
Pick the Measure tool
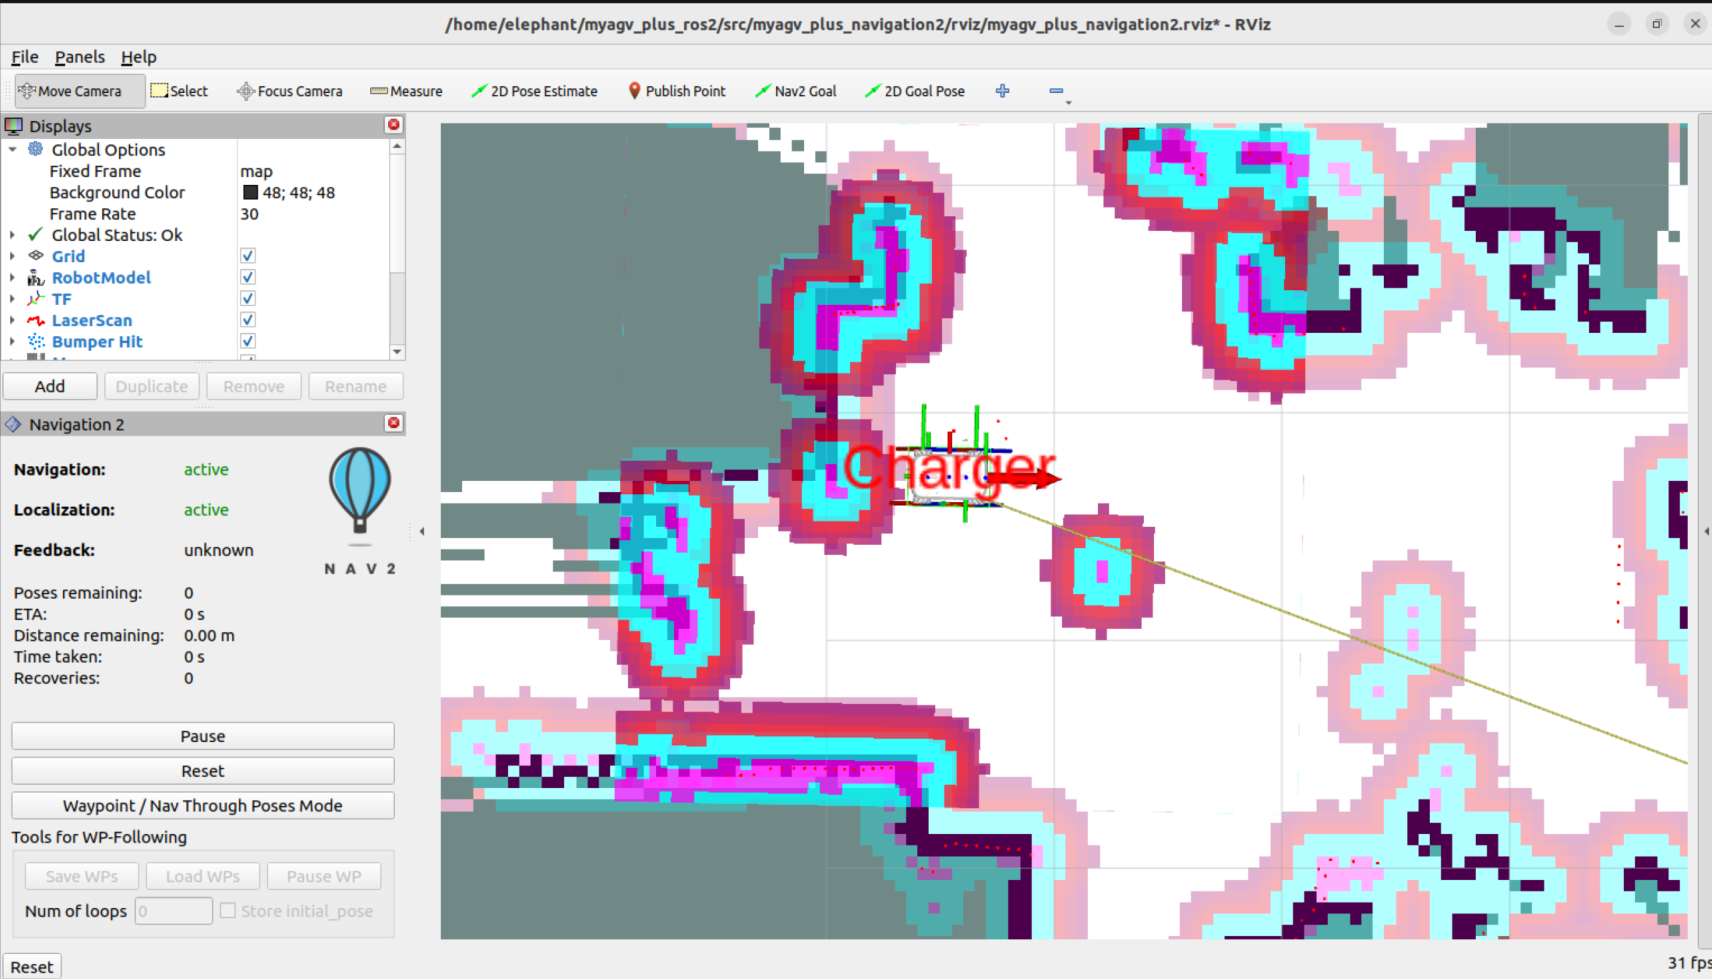pos(406,91)
